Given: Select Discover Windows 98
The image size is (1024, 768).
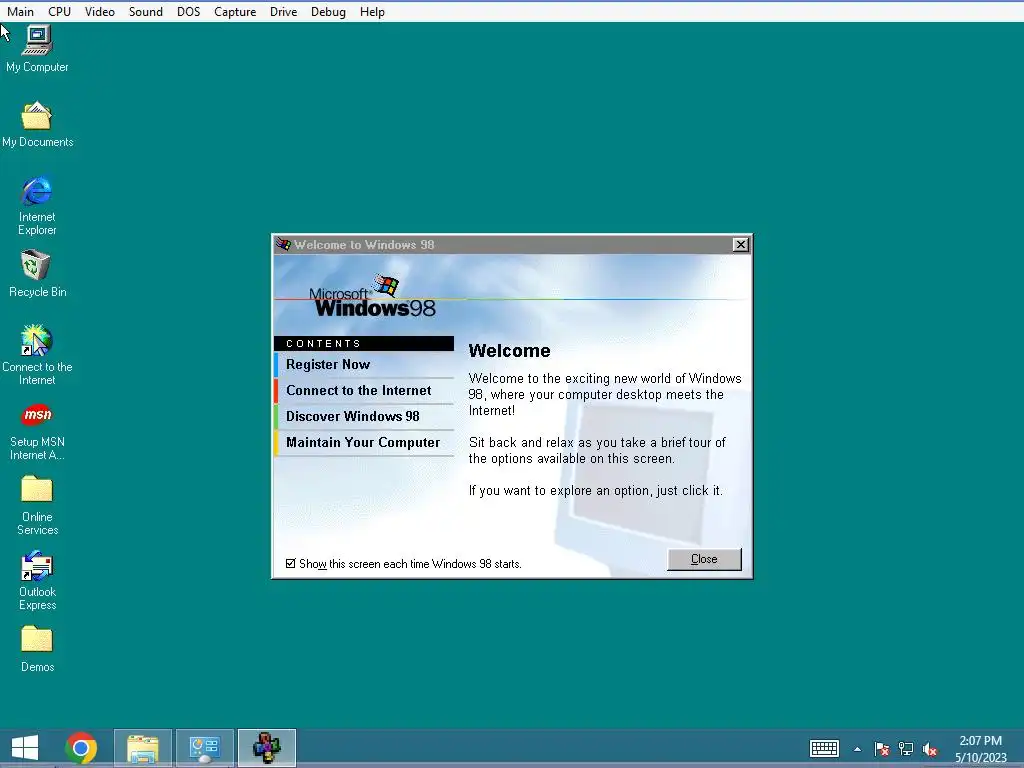Looking at the screenshot, I should point(364,417).
